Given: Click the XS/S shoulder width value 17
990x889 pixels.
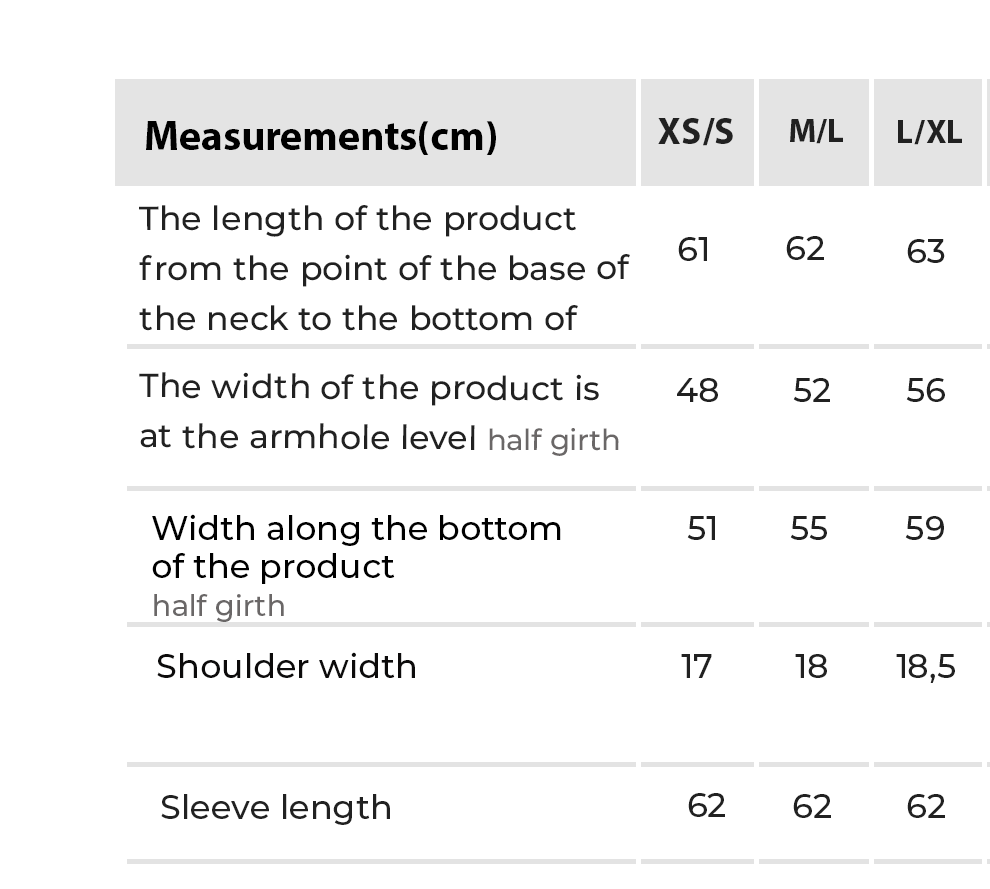Looking at the screenshot, I should point(696,666).
